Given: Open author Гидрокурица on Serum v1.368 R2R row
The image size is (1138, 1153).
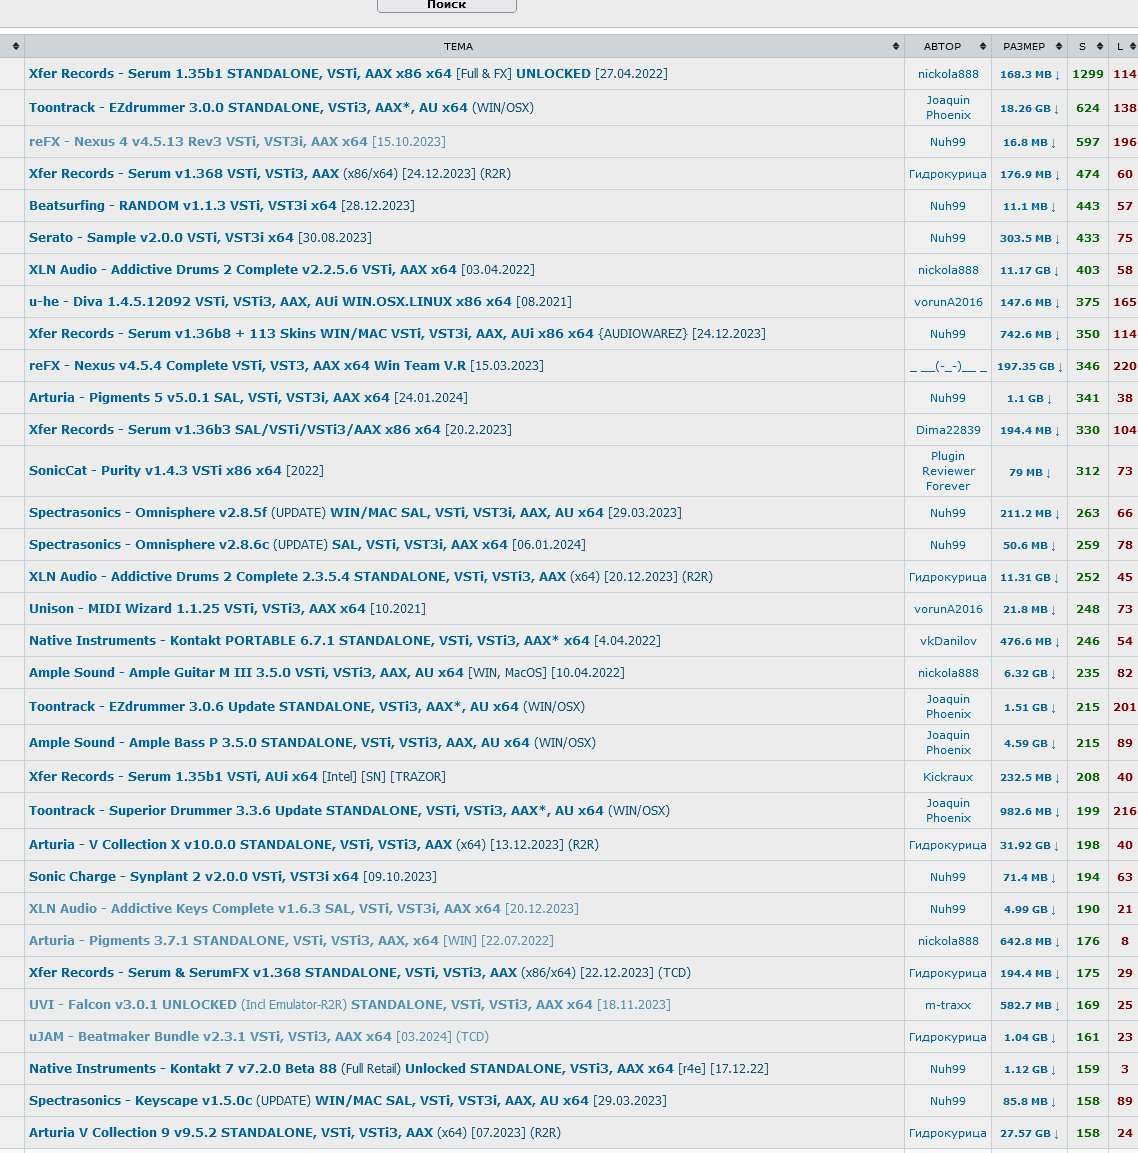Looking at the screenshot, I should (x=948, y=174).
